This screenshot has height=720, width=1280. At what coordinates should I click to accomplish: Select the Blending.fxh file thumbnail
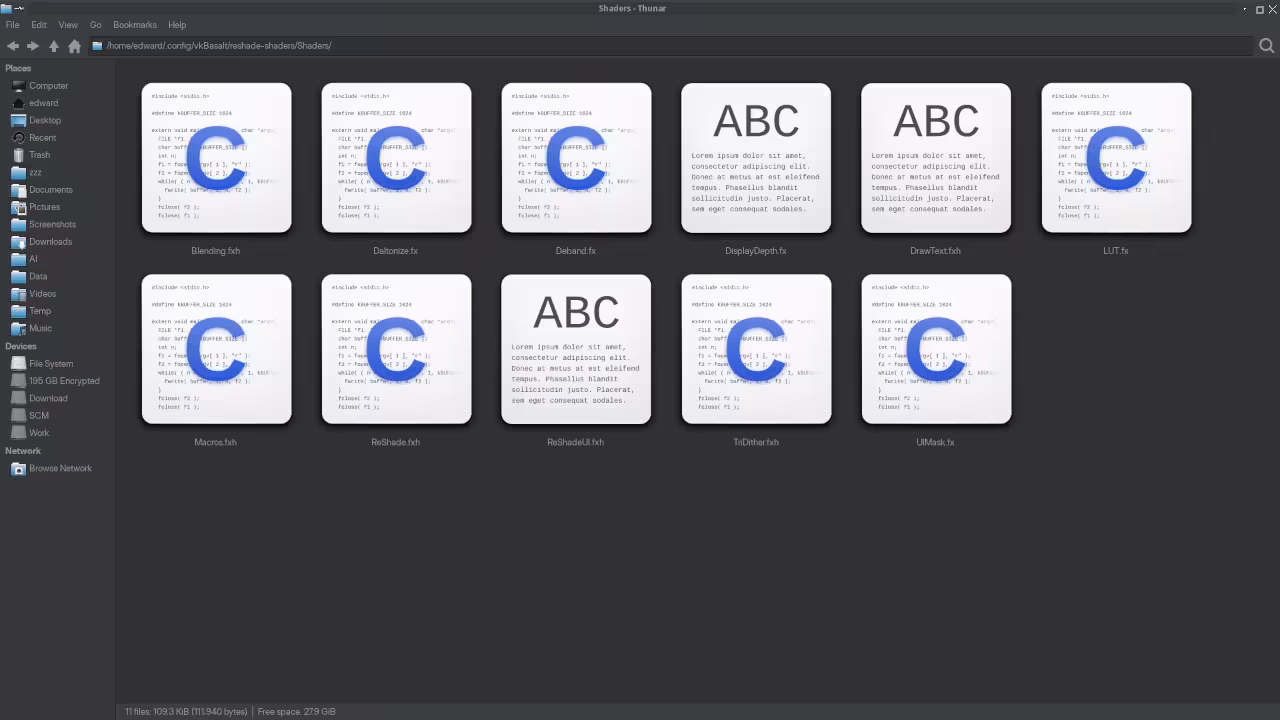pyautogui.click(x=216, y=158)
